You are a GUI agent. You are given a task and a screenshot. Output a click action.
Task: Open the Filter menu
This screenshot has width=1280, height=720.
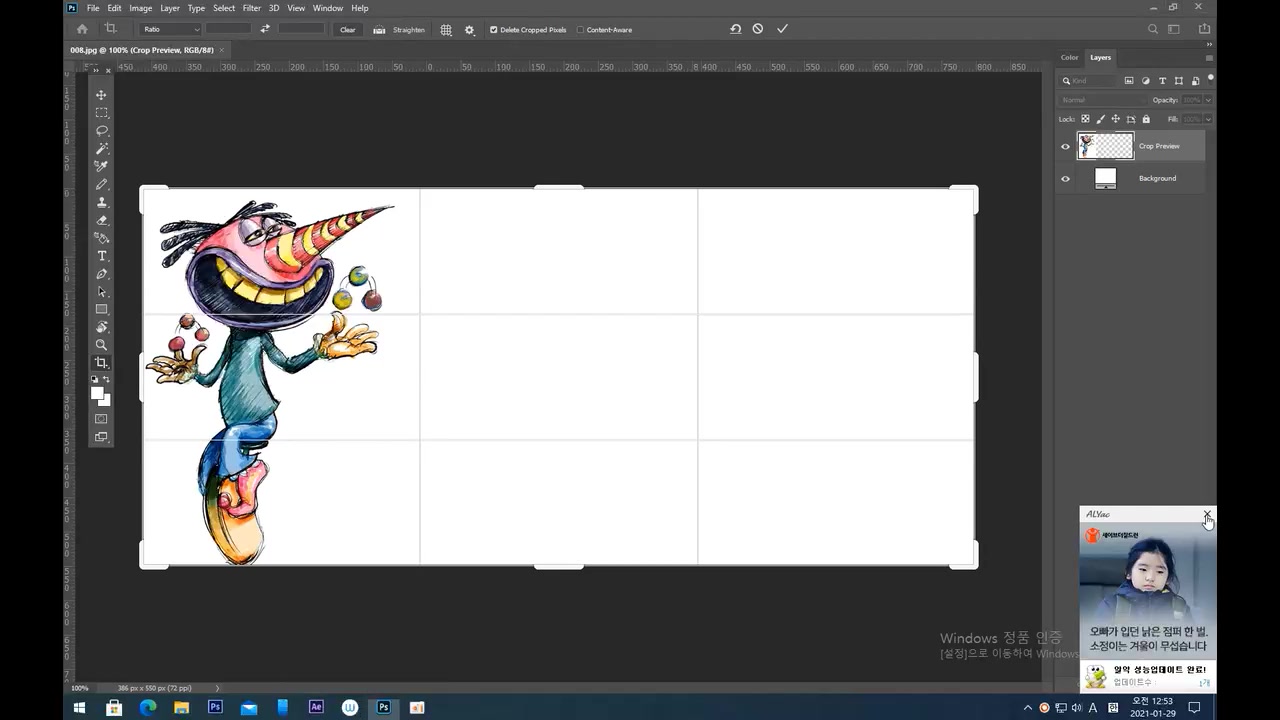click(251, 8)
